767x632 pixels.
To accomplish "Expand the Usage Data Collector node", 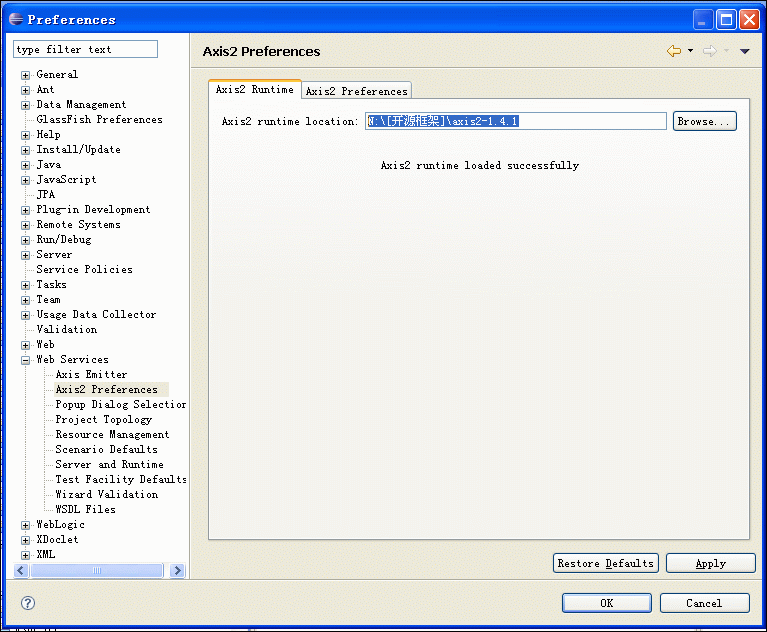I will (x=25, y=316).
